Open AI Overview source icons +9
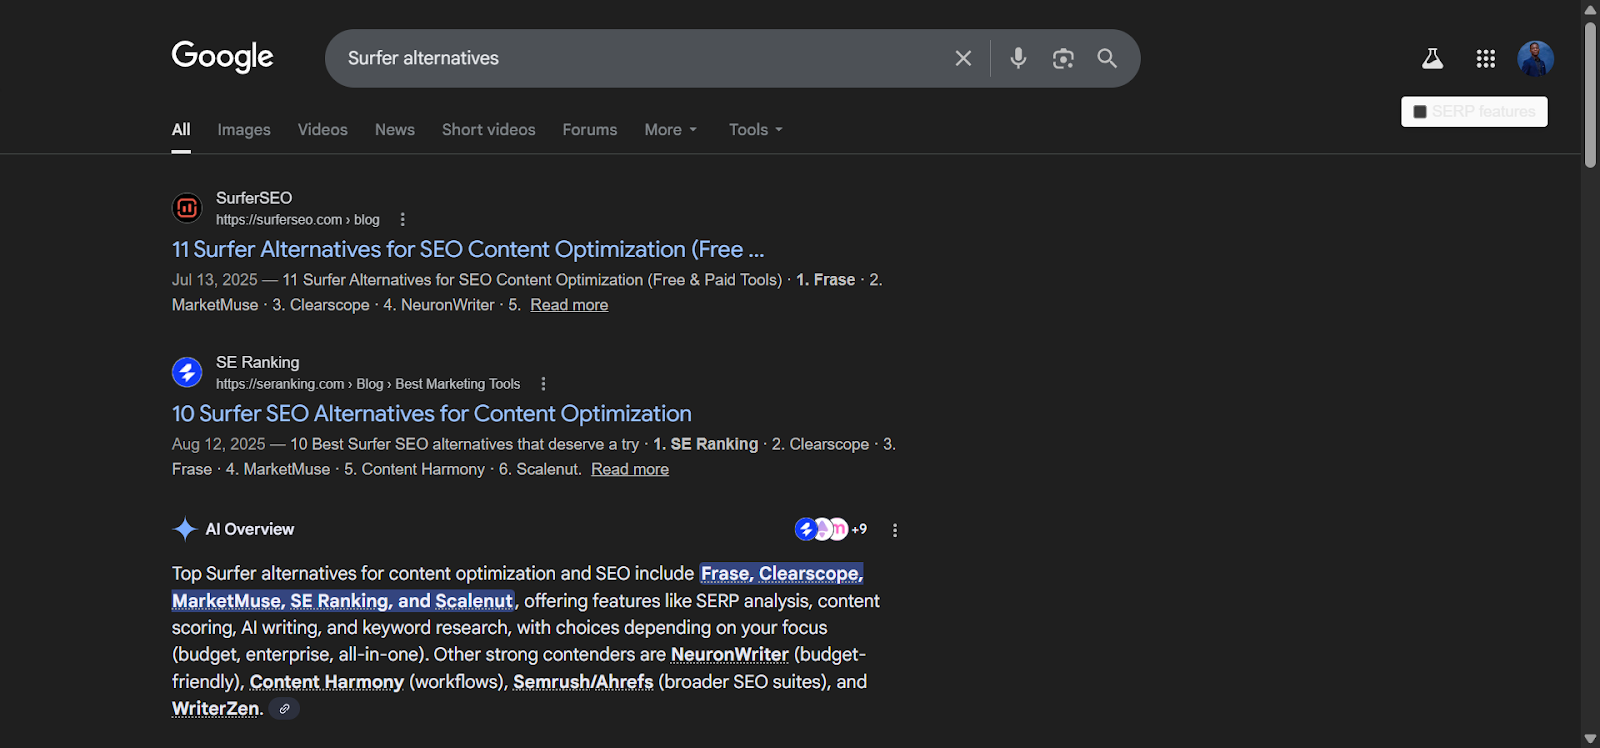1600x748 pixels. [x=831, y=529]
